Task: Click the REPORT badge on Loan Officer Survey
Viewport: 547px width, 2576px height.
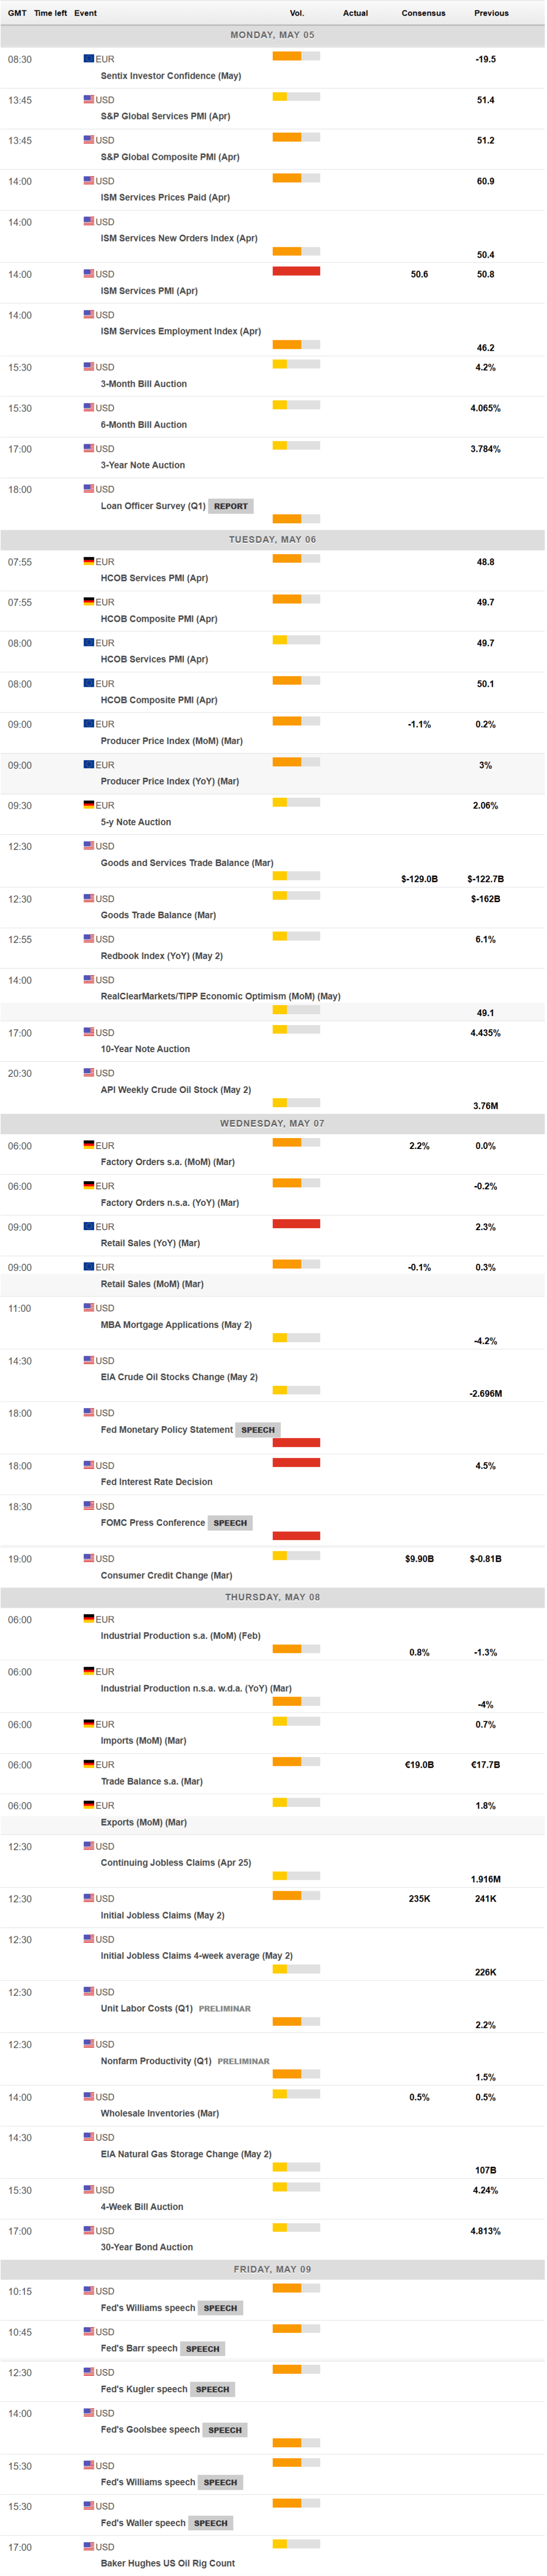Action: (230, 506)
